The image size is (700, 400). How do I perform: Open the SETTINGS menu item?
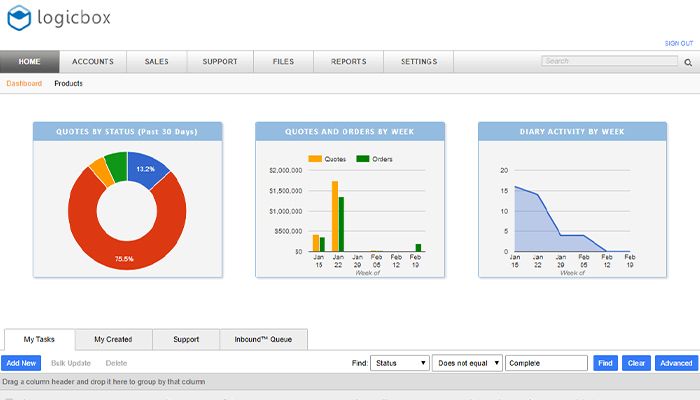coord(419,62)
